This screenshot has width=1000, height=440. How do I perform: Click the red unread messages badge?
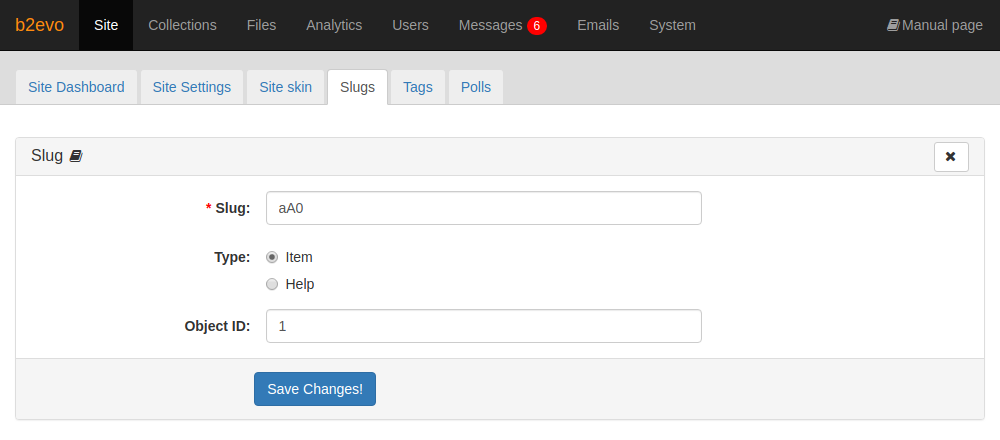tap(537, 26)
